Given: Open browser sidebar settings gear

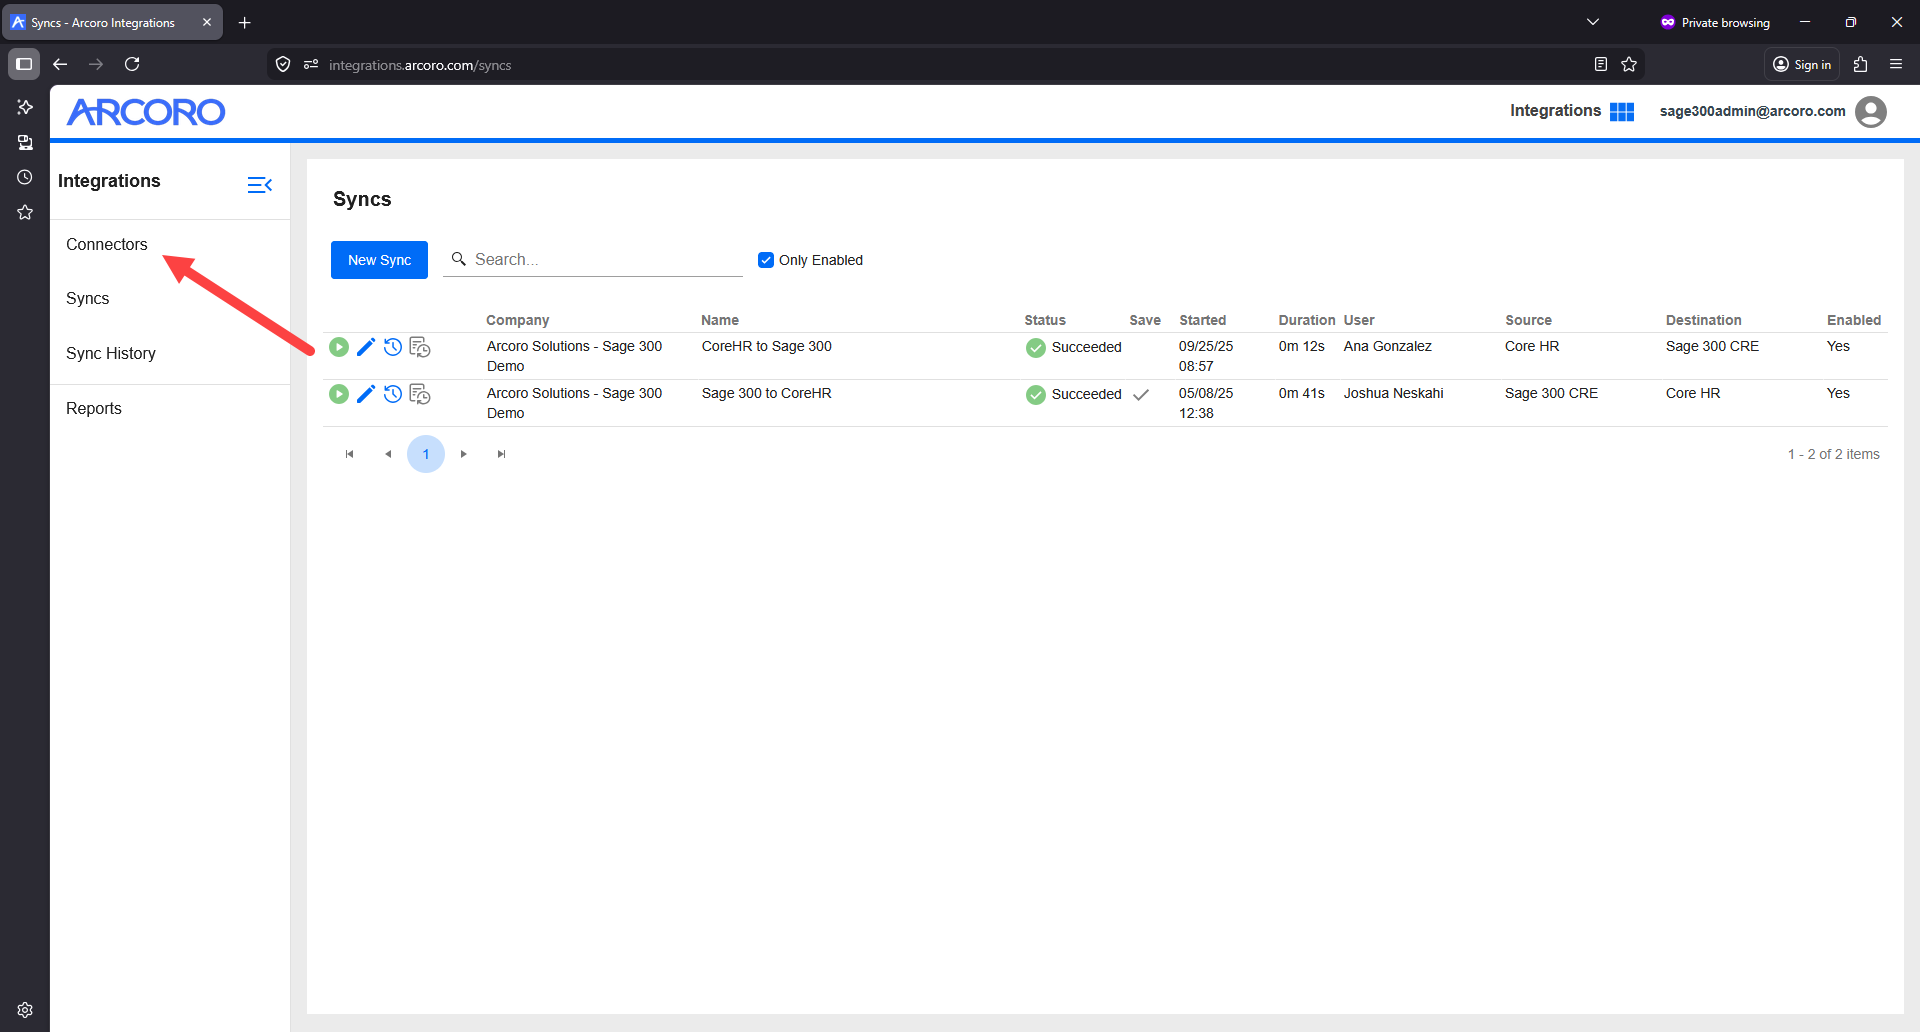Looking at the screenshot, I should click(x=25, y=1010).
